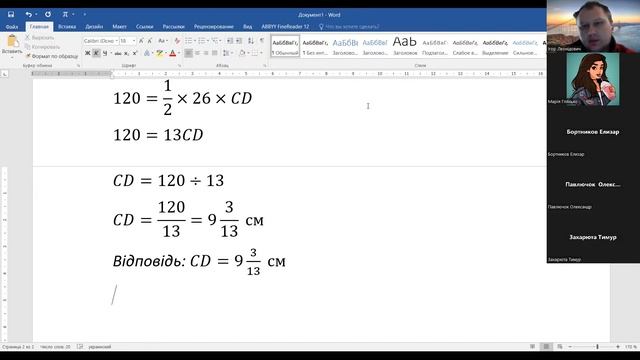Click the word count in status bar
Screen dimensions: 640x360
click(55, 347)
